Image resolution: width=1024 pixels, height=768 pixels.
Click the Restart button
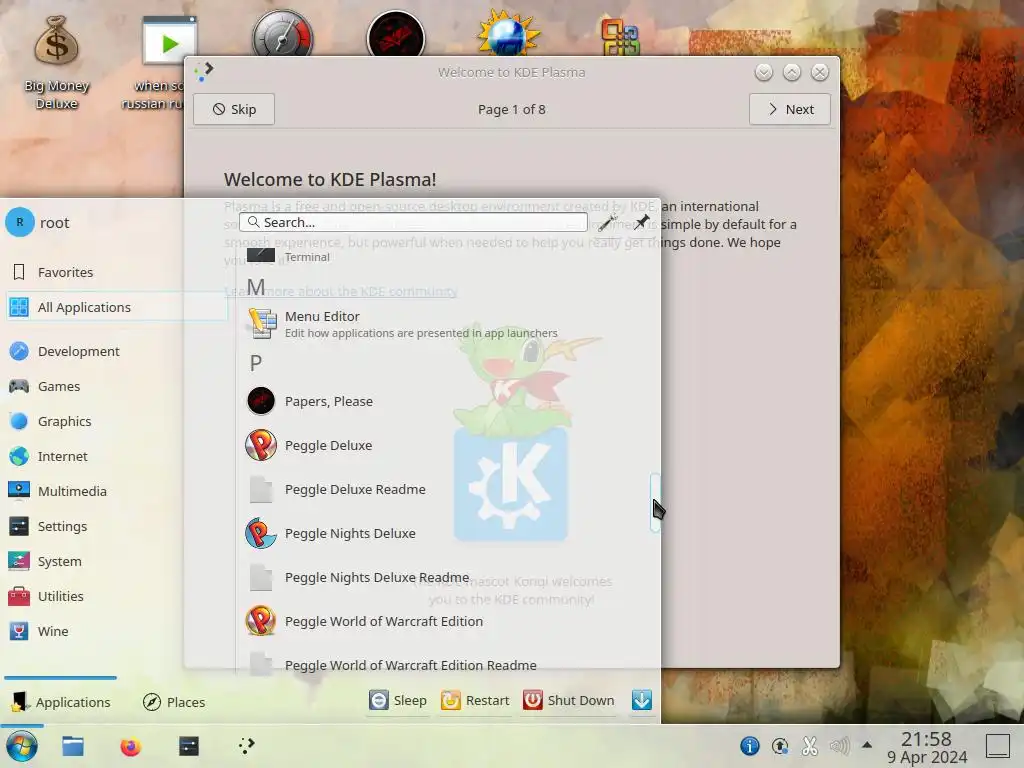tap(475, 701)
